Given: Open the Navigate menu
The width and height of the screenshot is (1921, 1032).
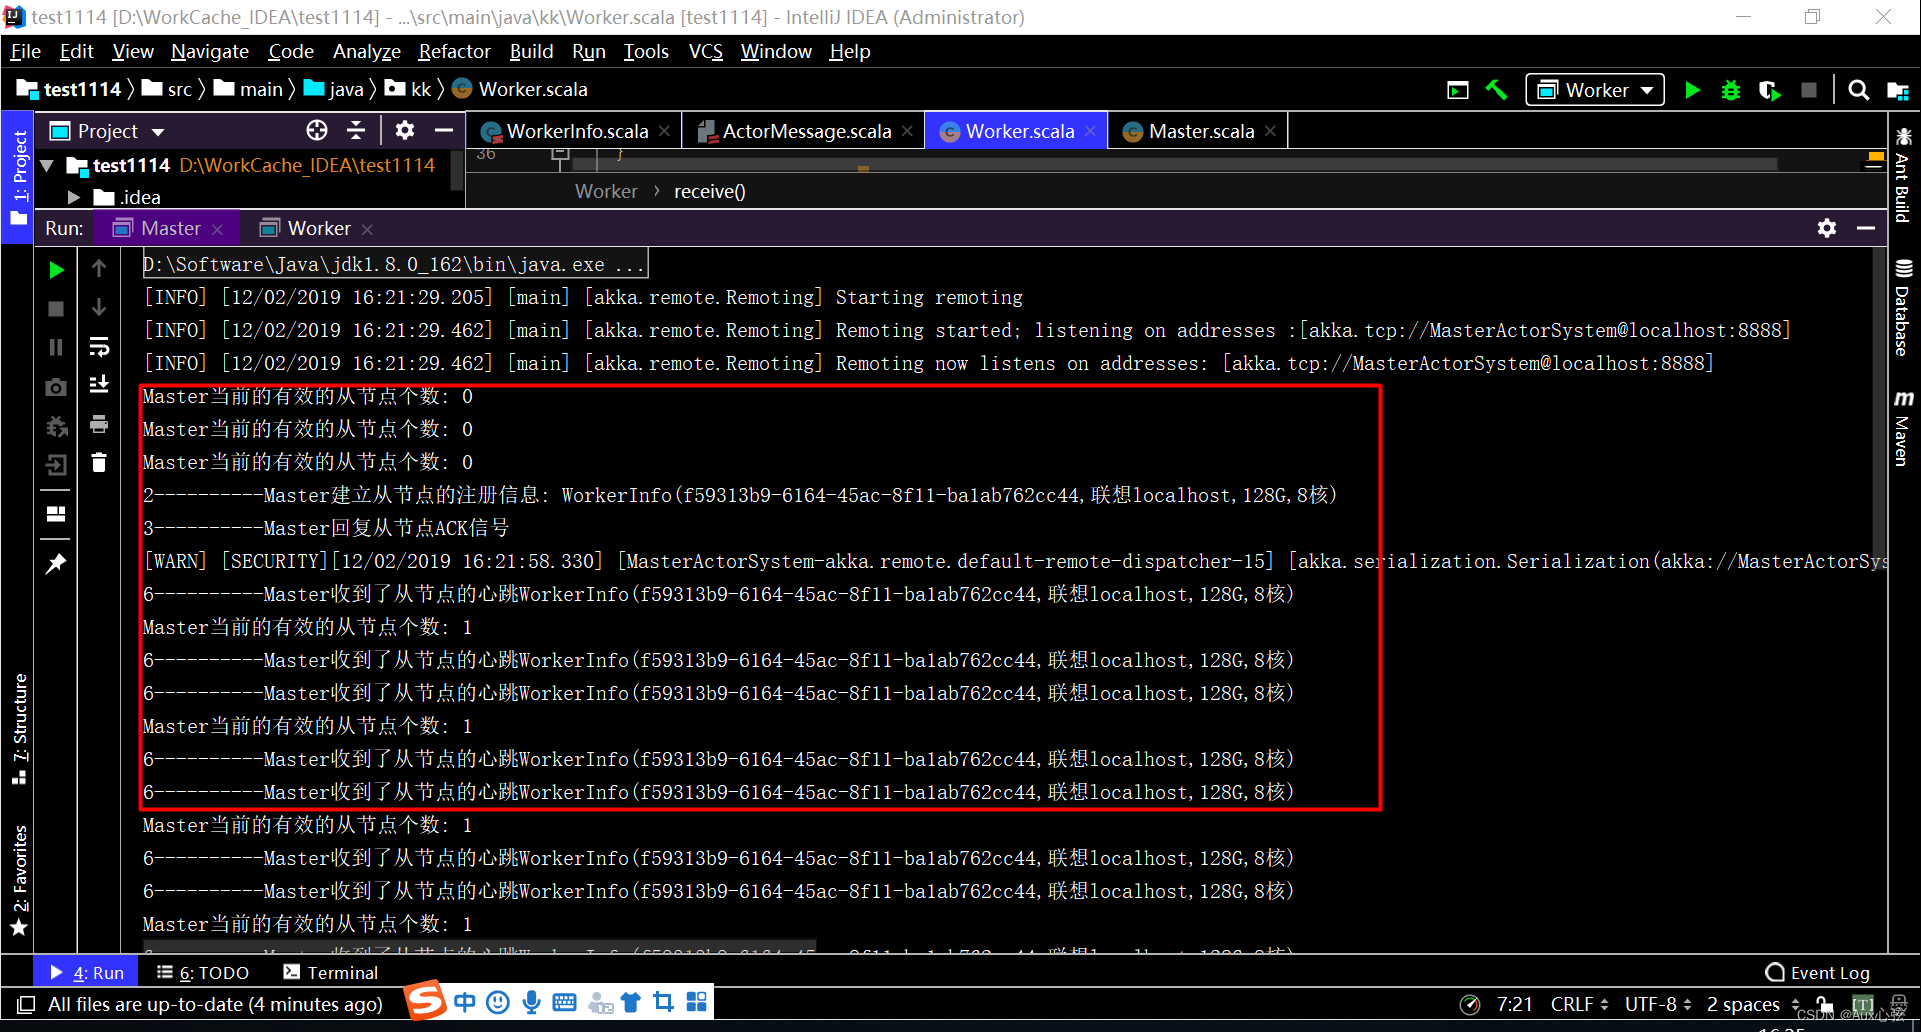Looking at the screenshot, I should 209,51.
